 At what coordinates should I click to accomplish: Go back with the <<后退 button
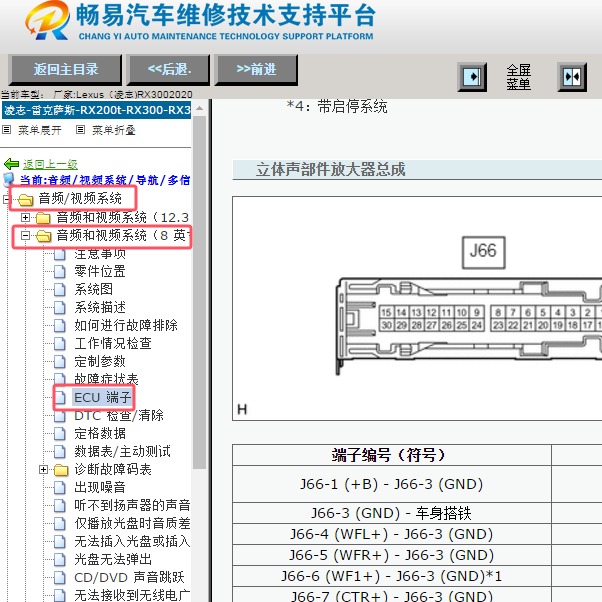(169, 70)
